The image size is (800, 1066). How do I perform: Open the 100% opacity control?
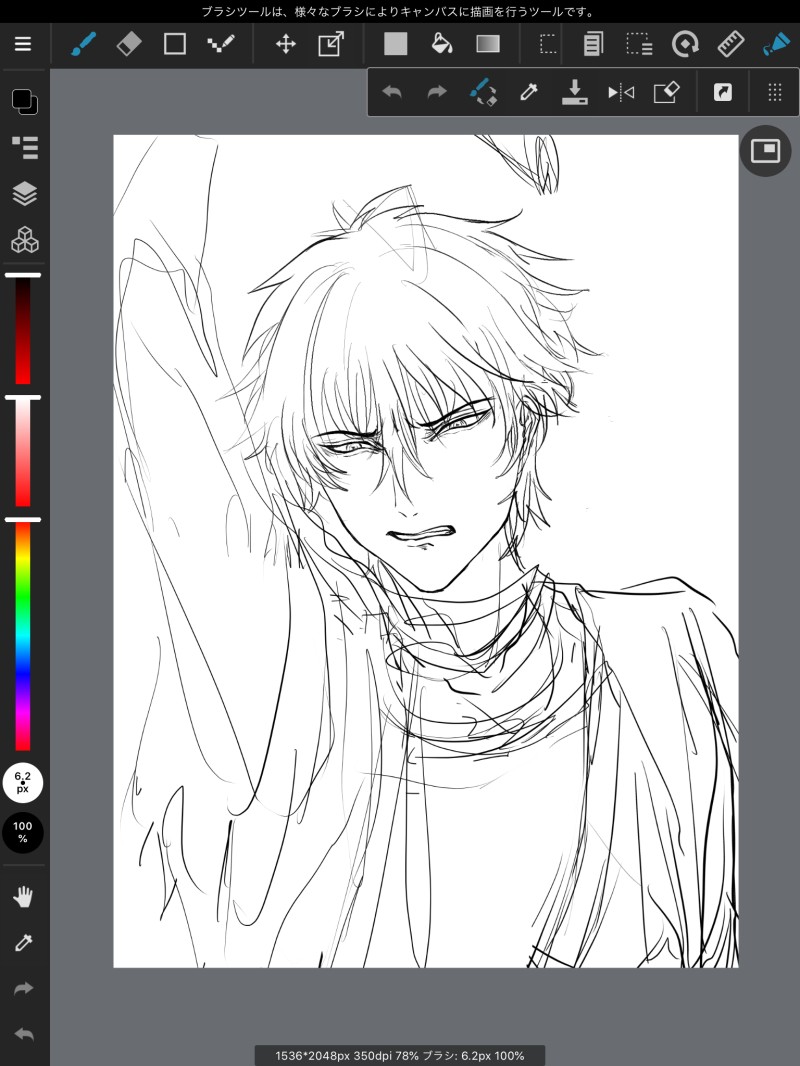(23, 832)
